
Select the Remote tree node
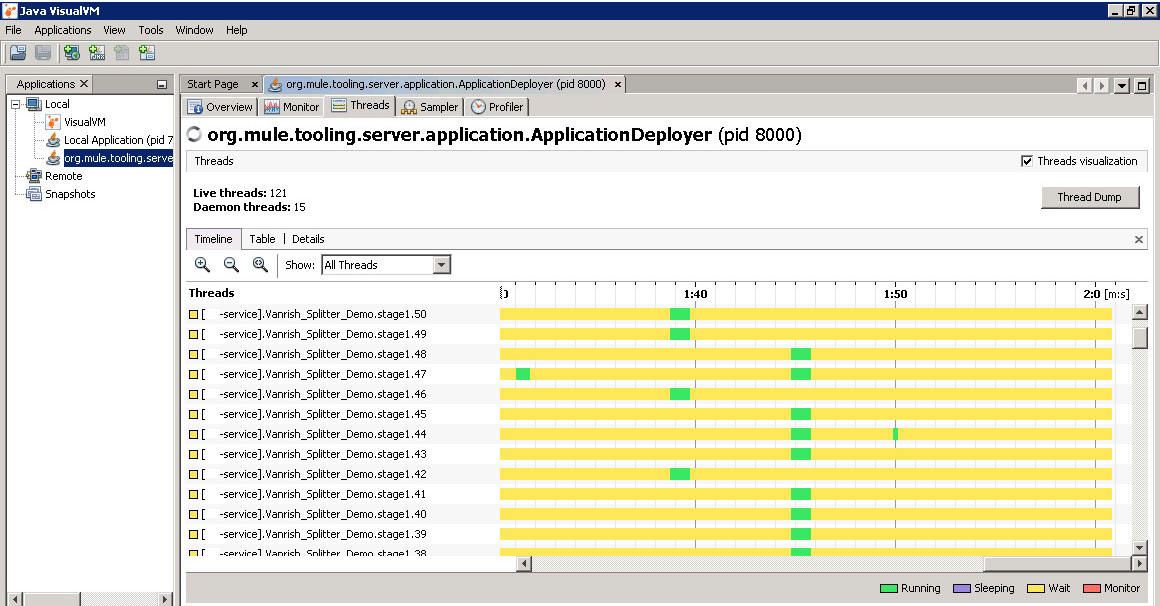64,176
